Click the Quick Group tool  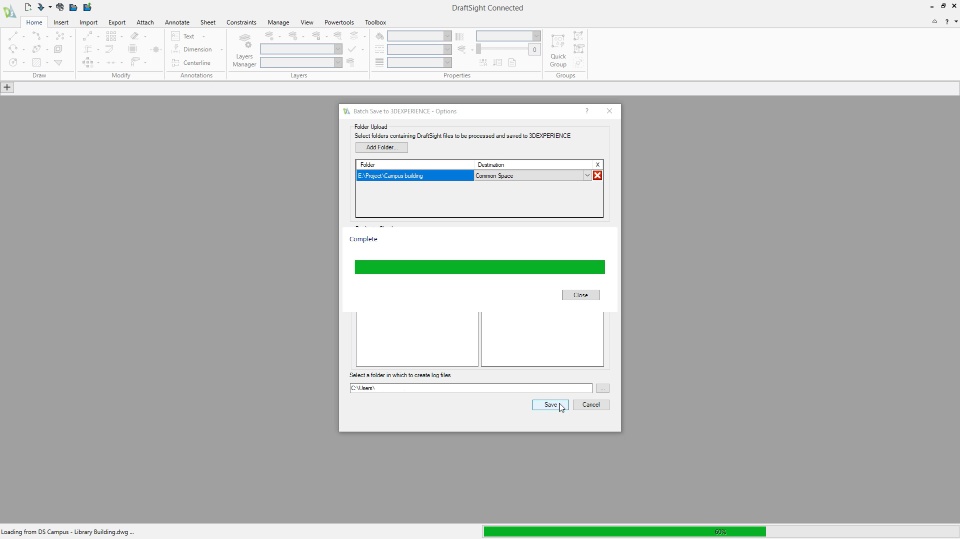click(x=558, y=50)
